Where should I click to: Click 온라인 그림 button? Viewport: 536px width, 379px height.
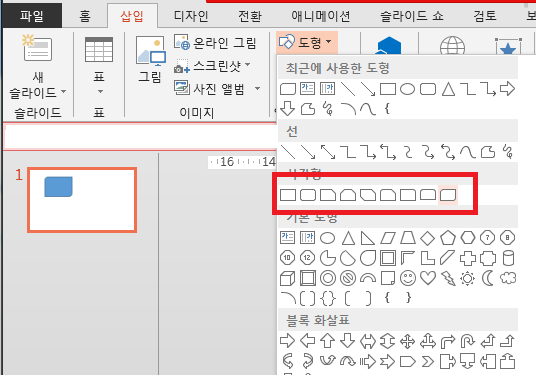pyautogui.click(x=215, y=43)
